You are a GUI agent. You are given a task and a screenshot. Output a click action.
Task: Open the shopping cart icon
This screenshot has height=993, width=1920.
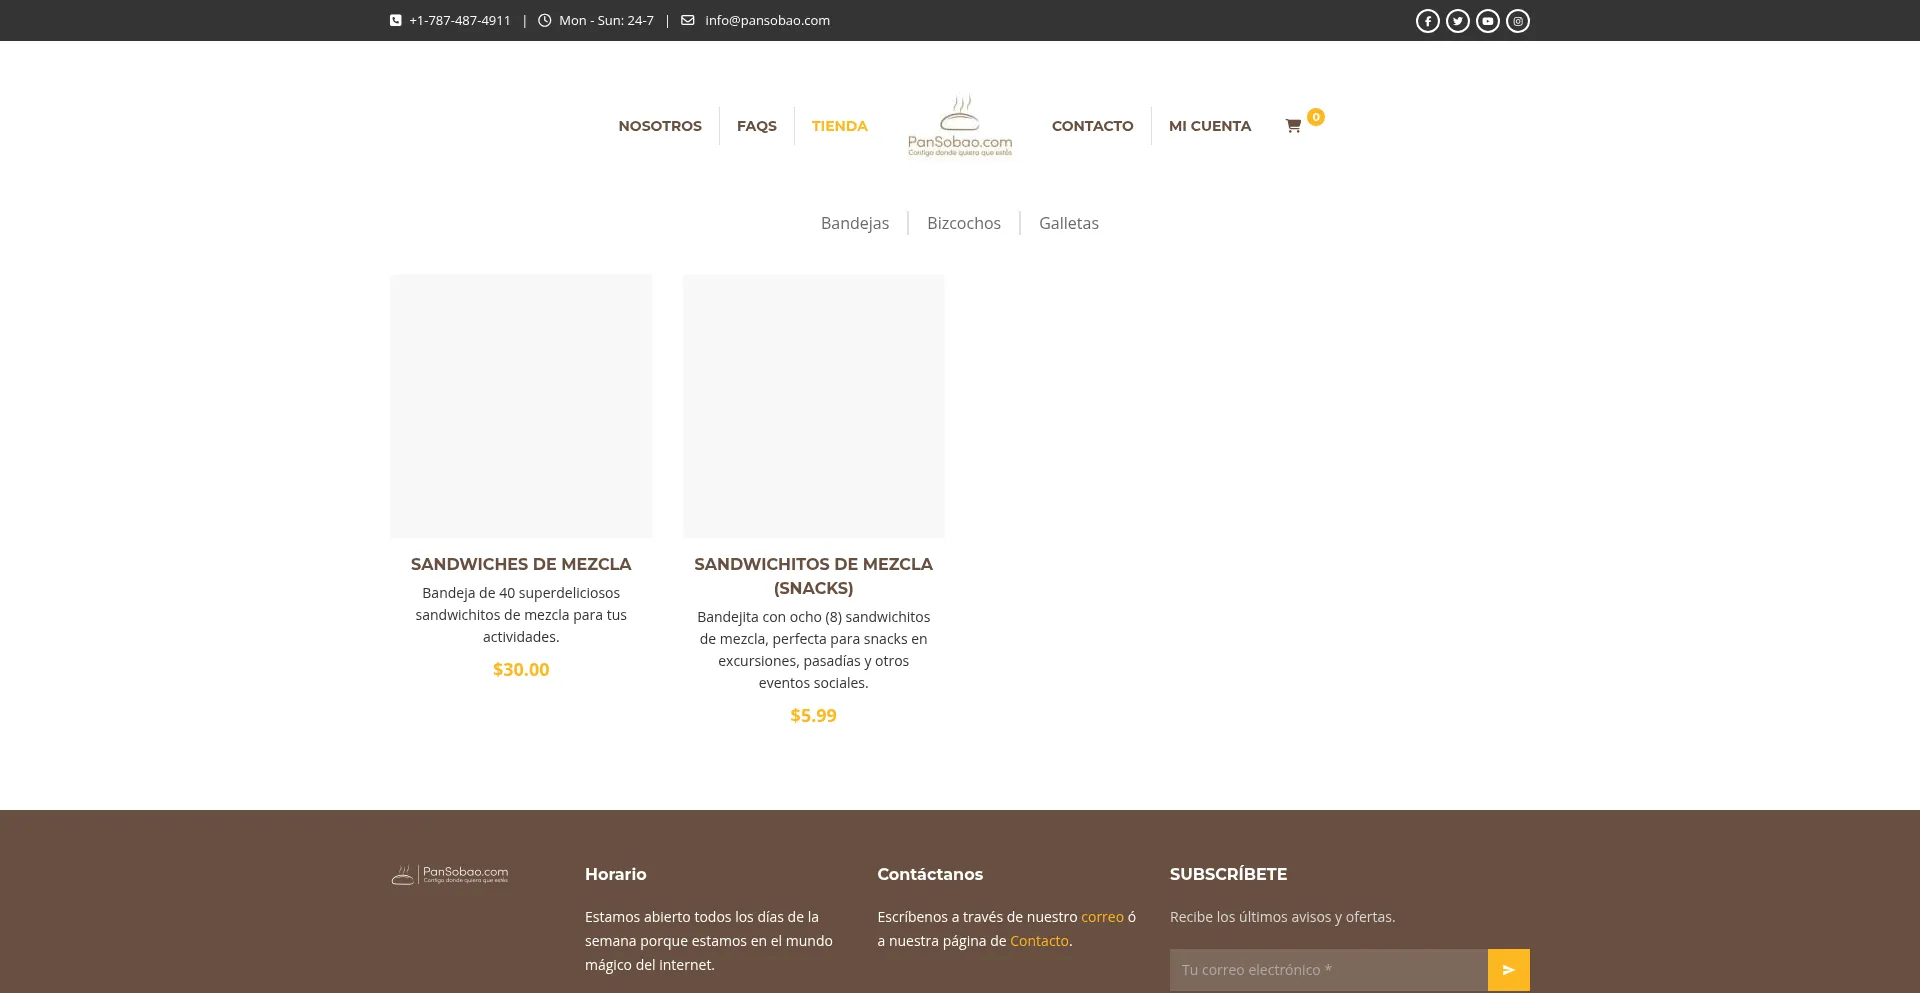pyautogui.click(x=1293, y=126)
